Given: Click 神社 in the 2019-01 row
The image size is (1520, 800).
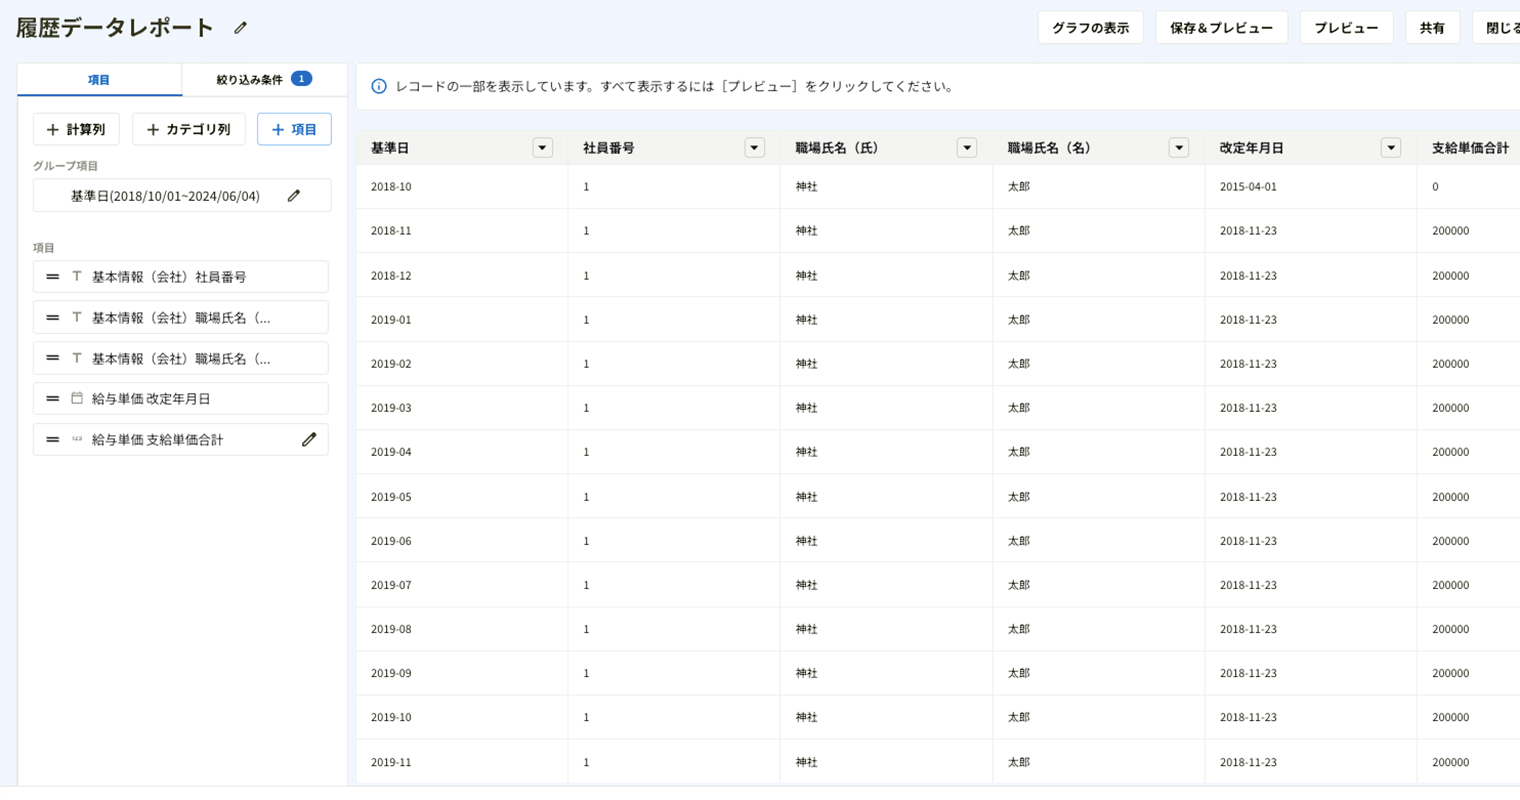Looking at the screenshot, I should point(806,320).
